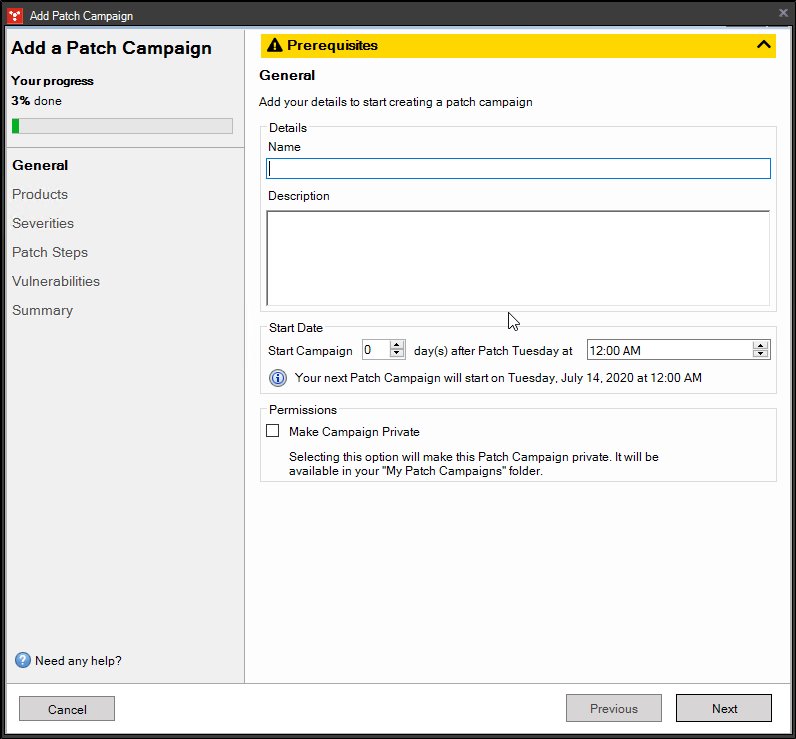Collapse the Prerequisites banner with the chevron
The width and height of the screenshot is (796, 739).
click(763, 45)
